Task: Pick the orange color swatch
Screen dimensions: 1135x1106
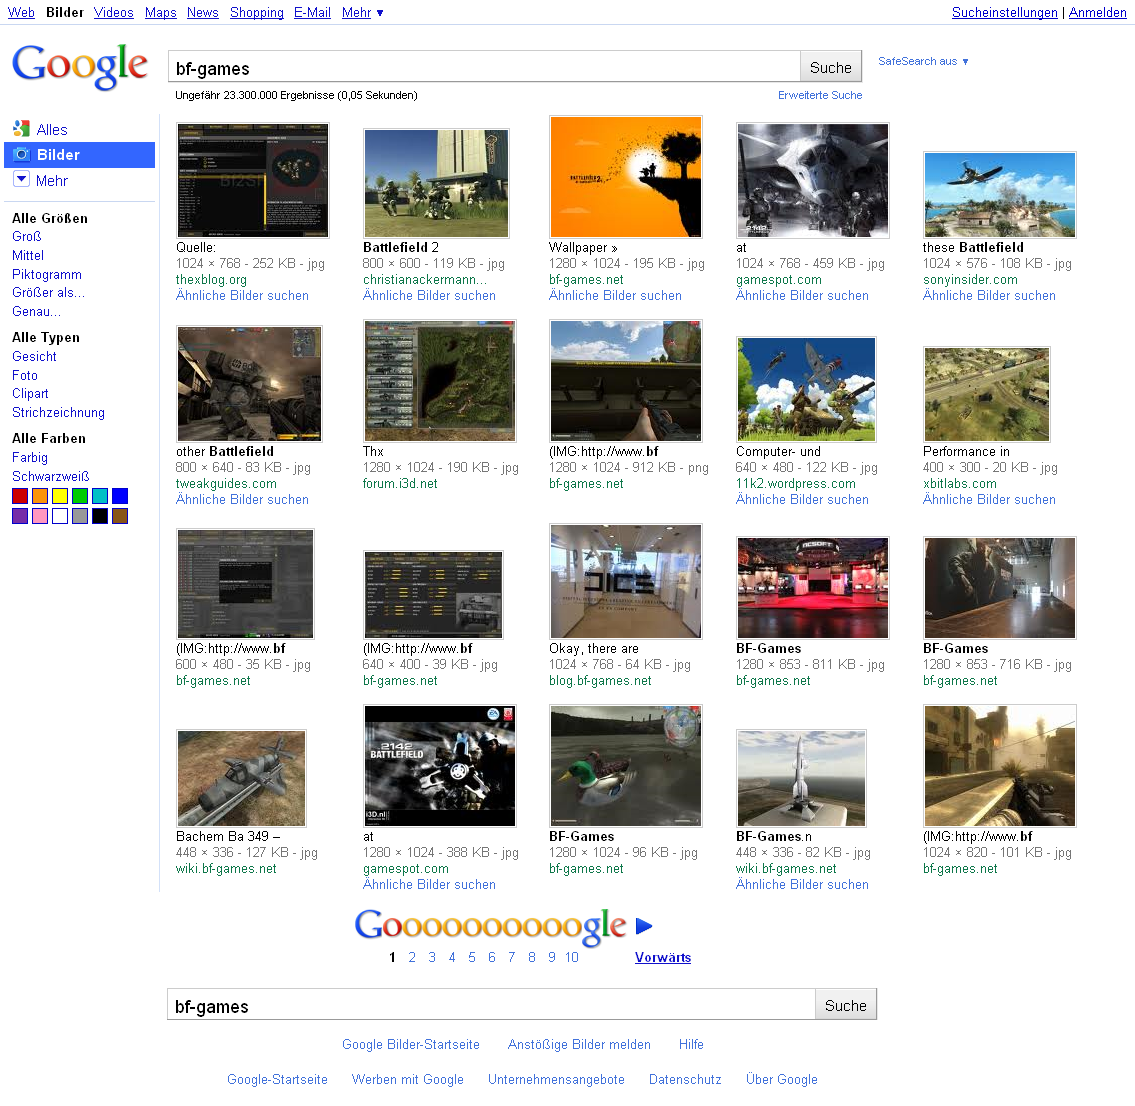Action: 40,496
